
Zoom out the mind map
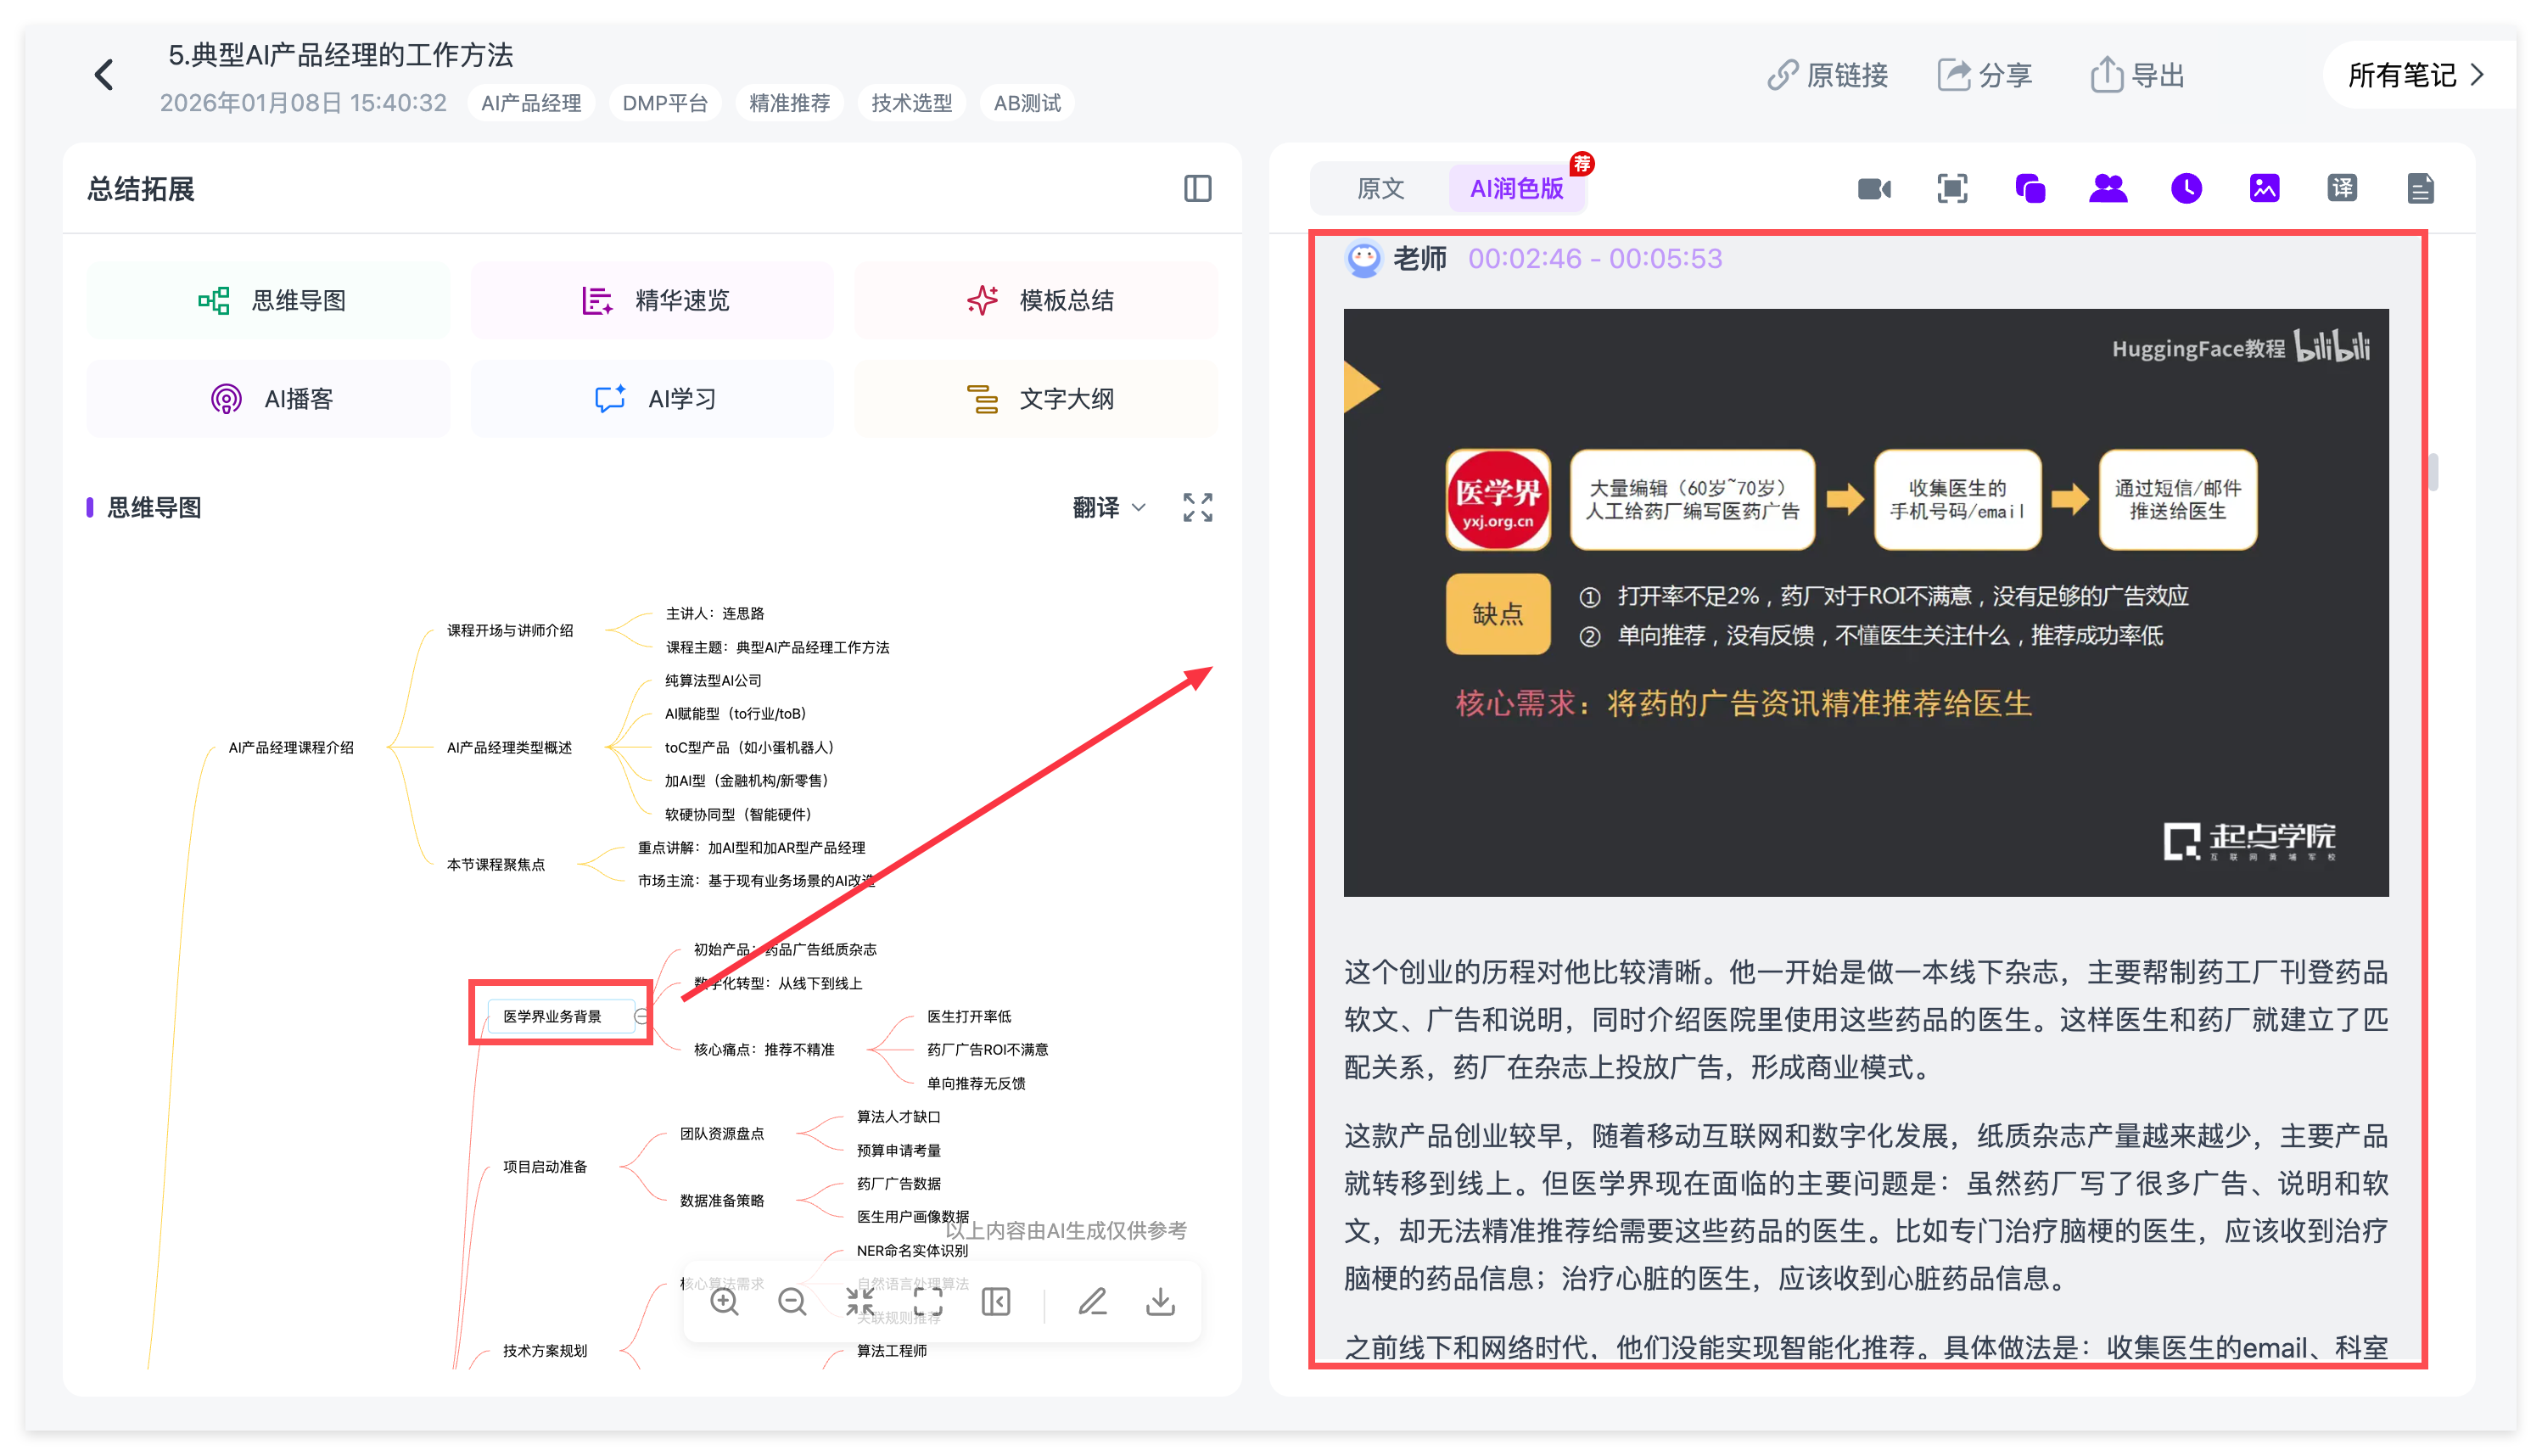(792, 1301)
